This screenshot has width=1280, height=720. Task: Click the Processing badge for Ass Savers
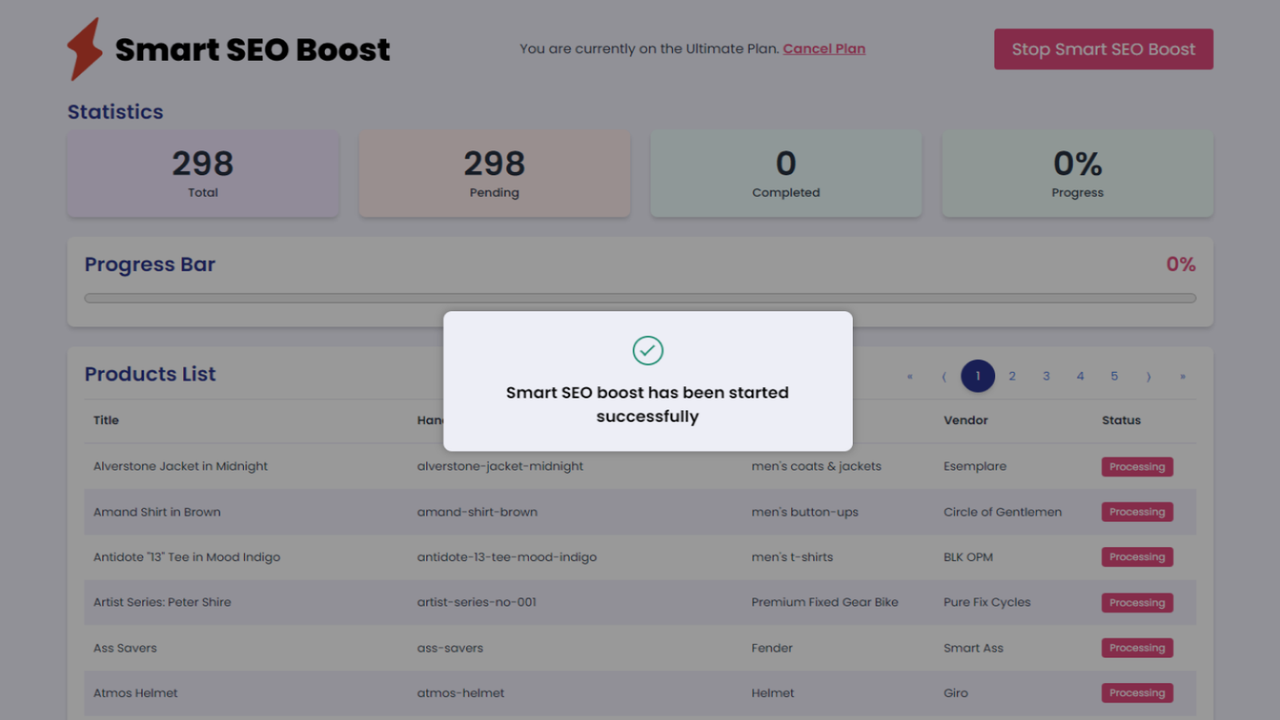[x=1137, y=647]
